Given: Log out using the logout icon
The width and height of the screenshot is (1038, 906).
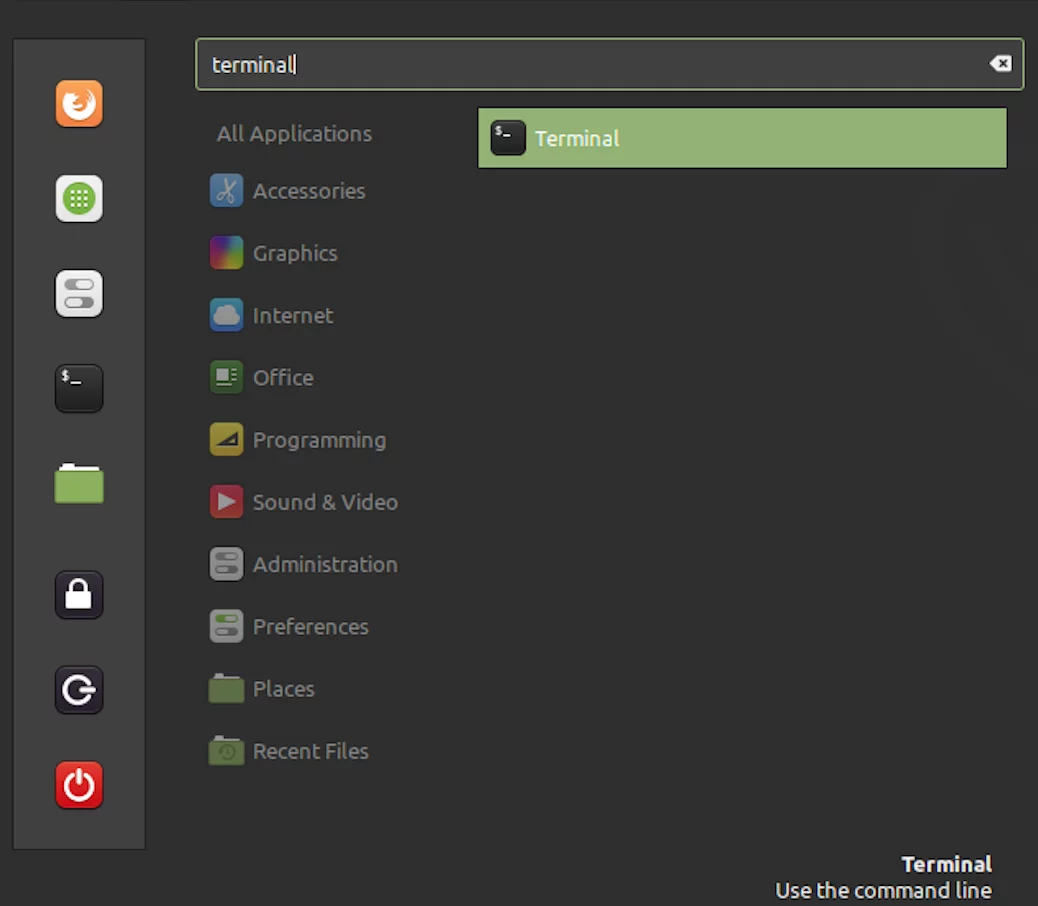Looking at the screenshot, I should tap(79, 690).
